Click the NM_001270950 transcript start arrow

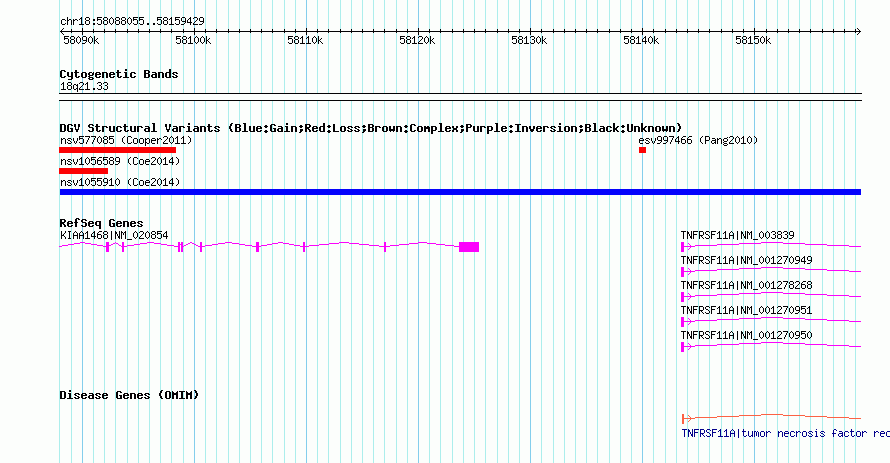coord(687,347)
